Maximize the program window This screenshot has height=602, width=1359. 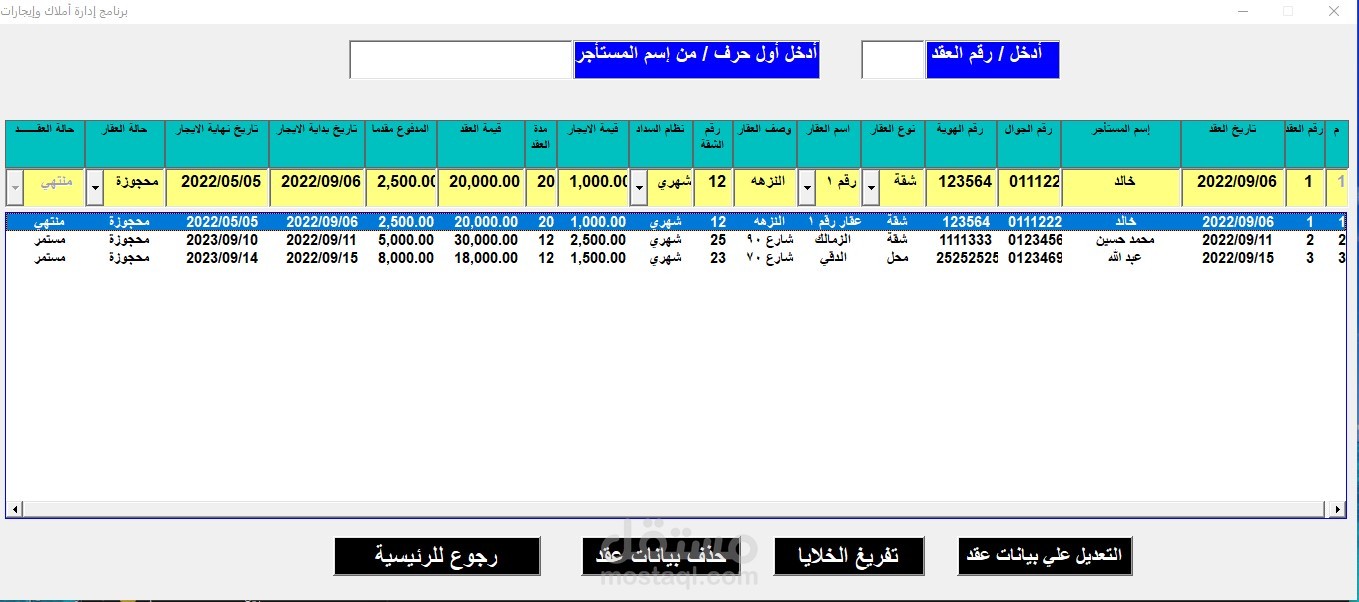(1288, 11)
